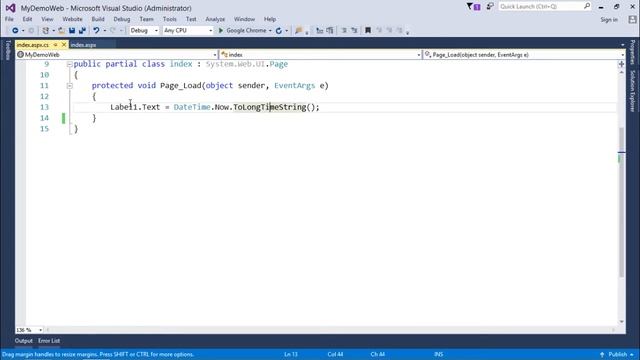Open the Team menu
Image resolution: width=640 pixels, height=360 pixels.
(147, 19)
